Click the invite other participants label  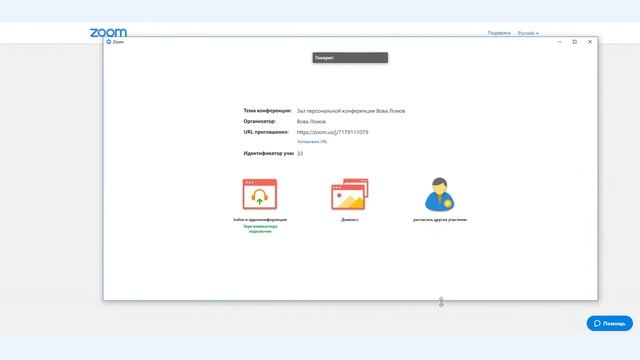click(x=440, y=220)
